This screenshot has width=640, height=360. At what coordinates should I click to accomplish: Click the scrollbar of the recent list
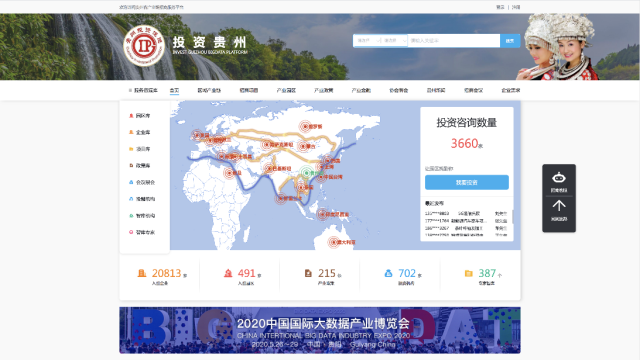[x=512, y=217]
